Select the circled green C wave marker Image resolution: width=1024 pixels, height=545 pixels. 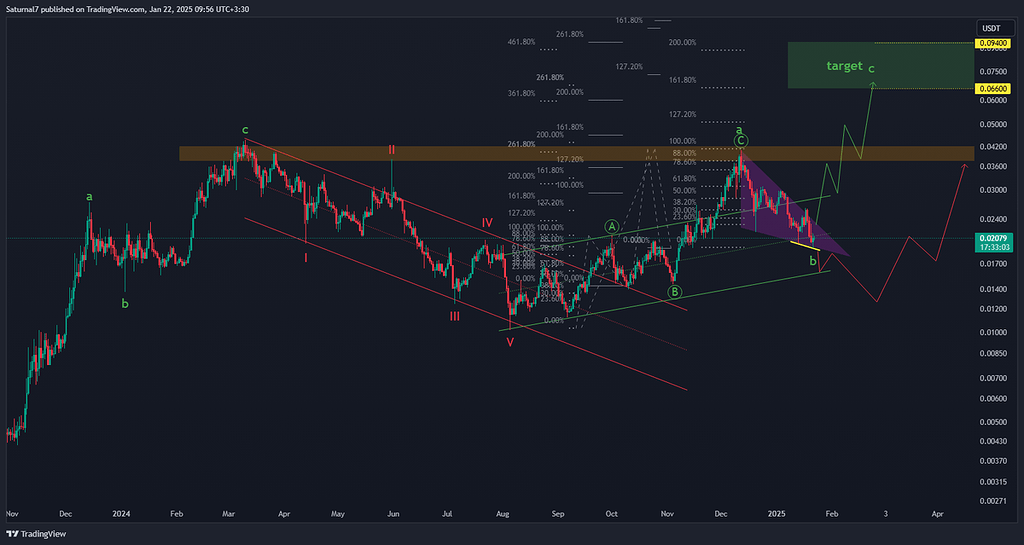pos(741,141)
